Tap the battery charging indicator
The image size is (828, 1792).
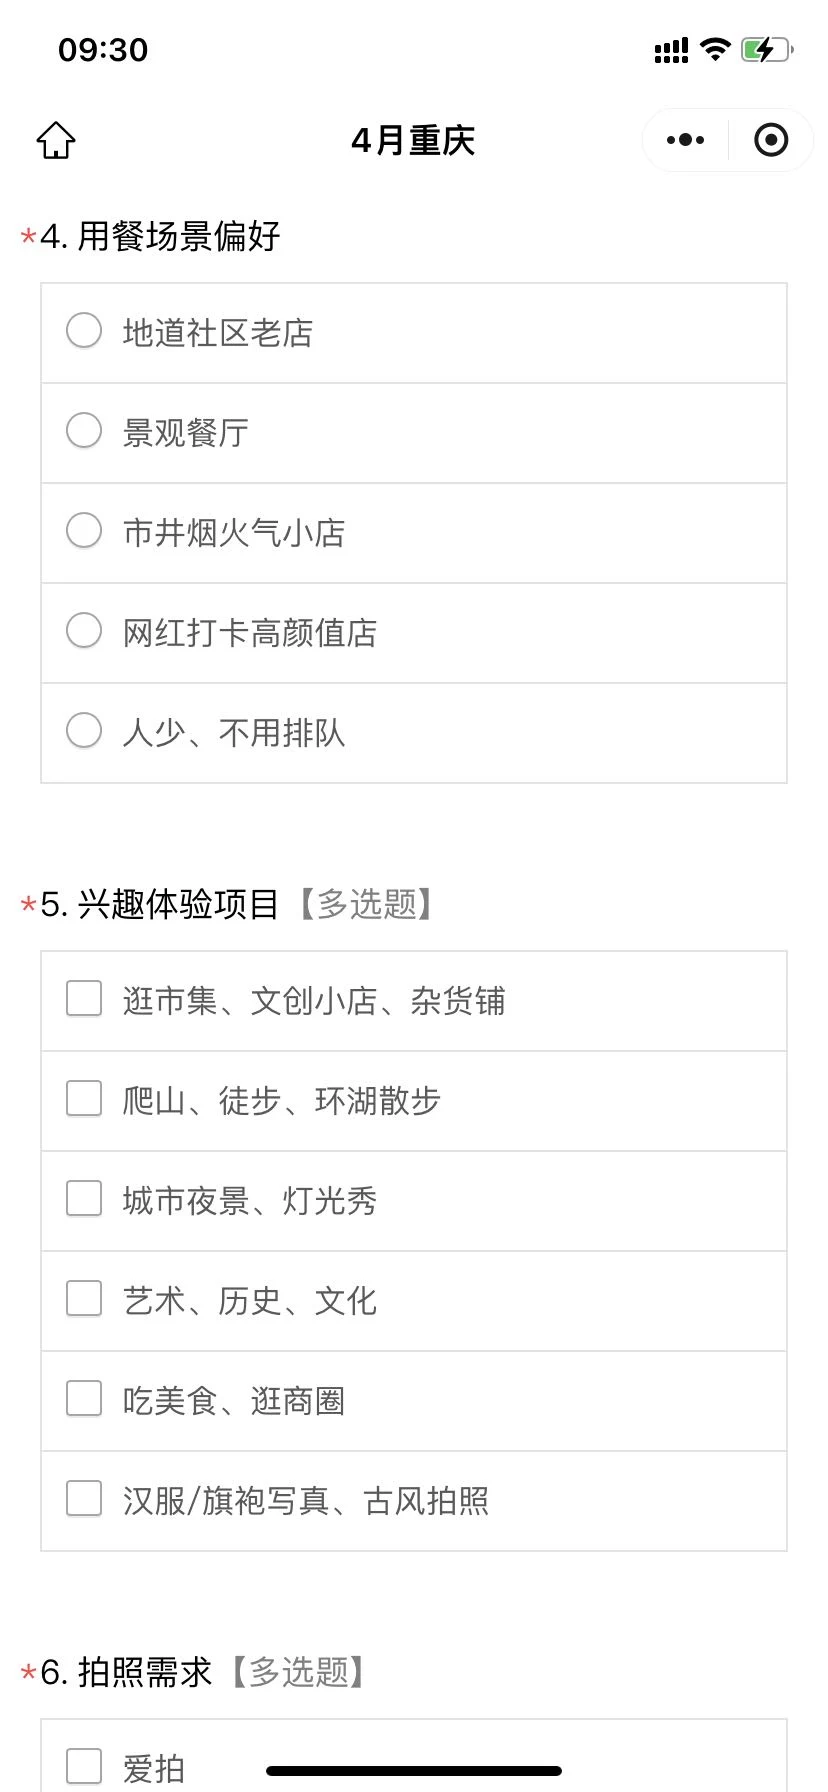[766, 49]
